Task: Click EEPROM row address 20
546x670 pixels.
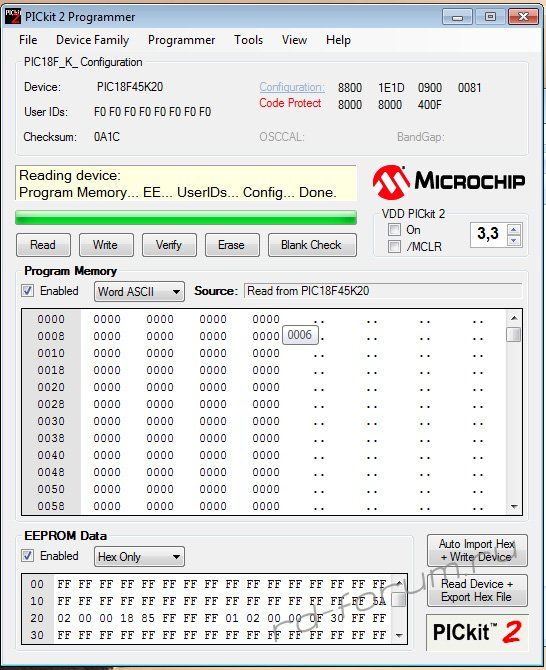Action: click(x=37, y=618)
